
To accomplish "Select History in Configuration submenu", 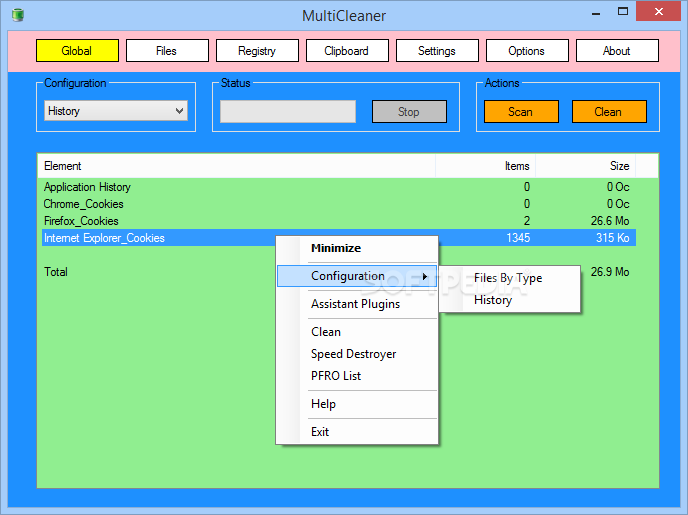I will (x=509, y=300).
